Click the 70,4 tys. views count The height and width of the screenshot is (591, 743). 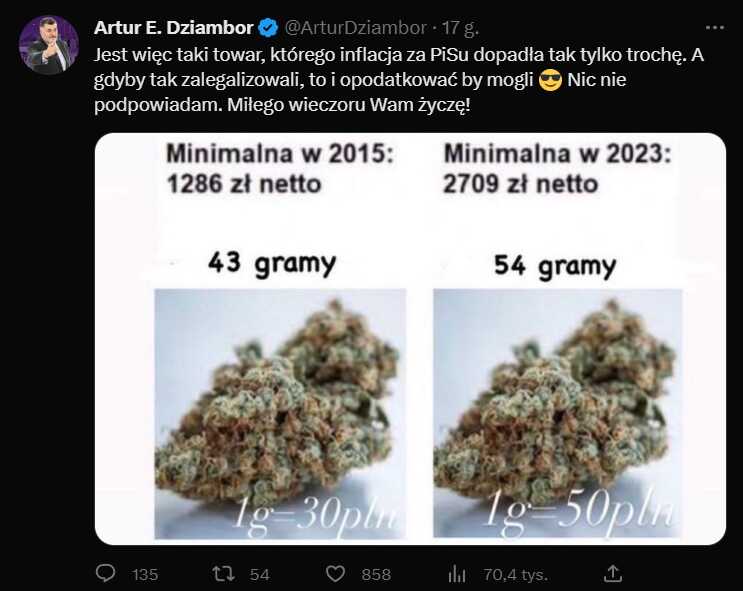tap(516, 574)
